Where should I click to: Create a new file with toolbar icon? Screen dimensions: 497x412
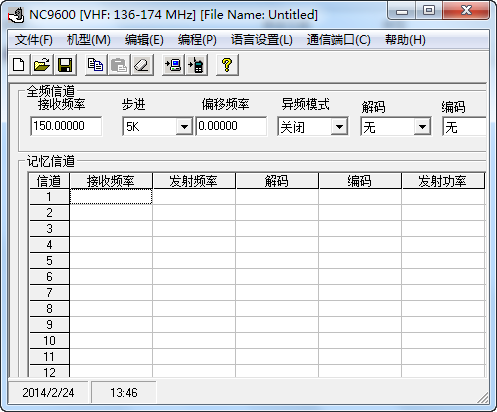19,65
